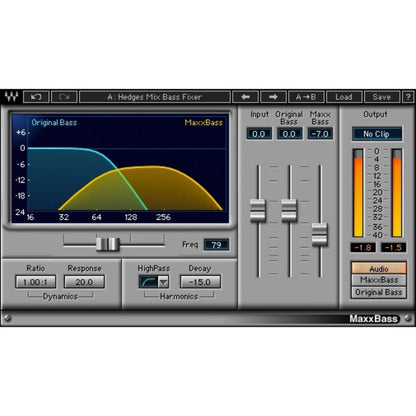Screen dimensions: 416x416
Task: Undo the last change
Action: [x=36, y=97]
